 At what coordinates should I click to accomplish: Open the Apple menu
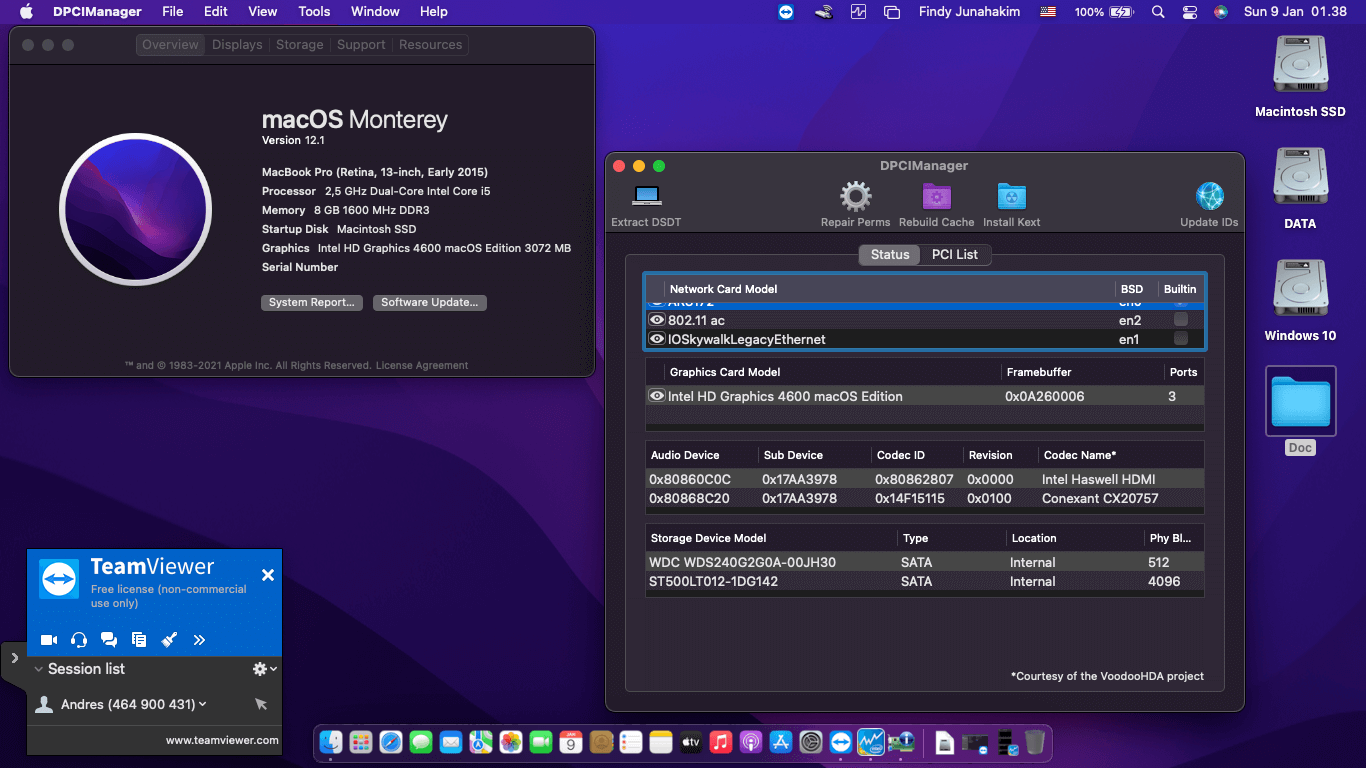coord(27,12)
